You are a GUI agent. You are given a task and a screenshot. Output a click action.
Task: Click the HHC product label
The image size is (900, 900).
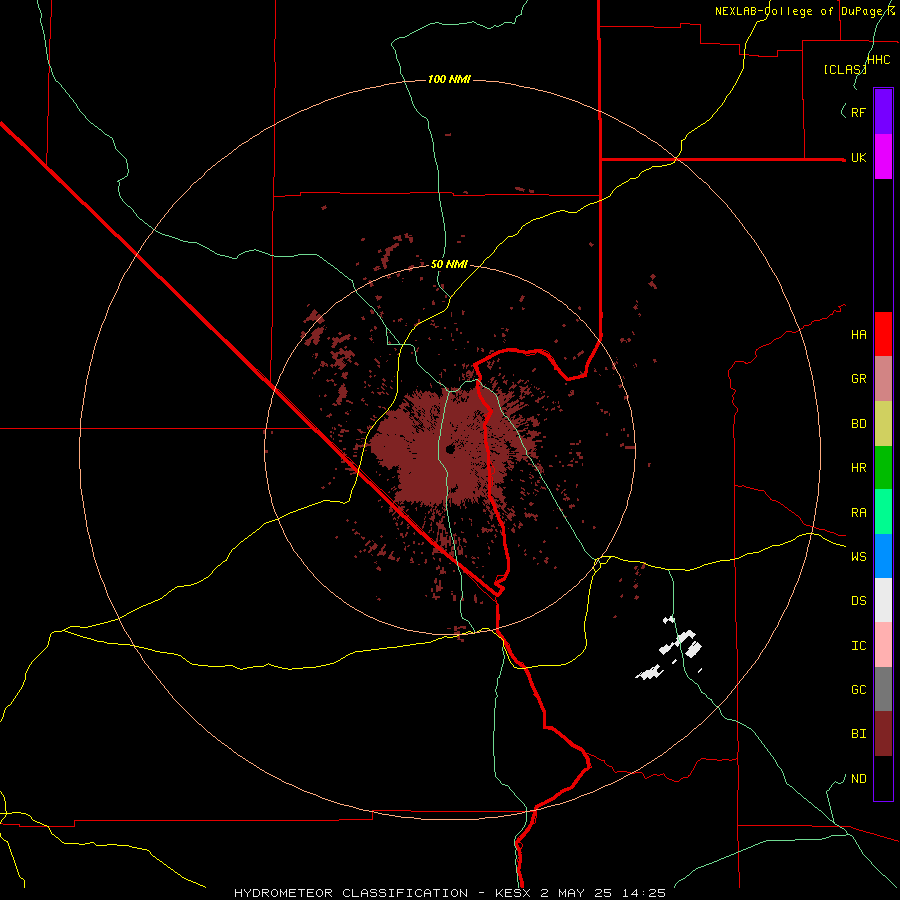tap(879, 60)
